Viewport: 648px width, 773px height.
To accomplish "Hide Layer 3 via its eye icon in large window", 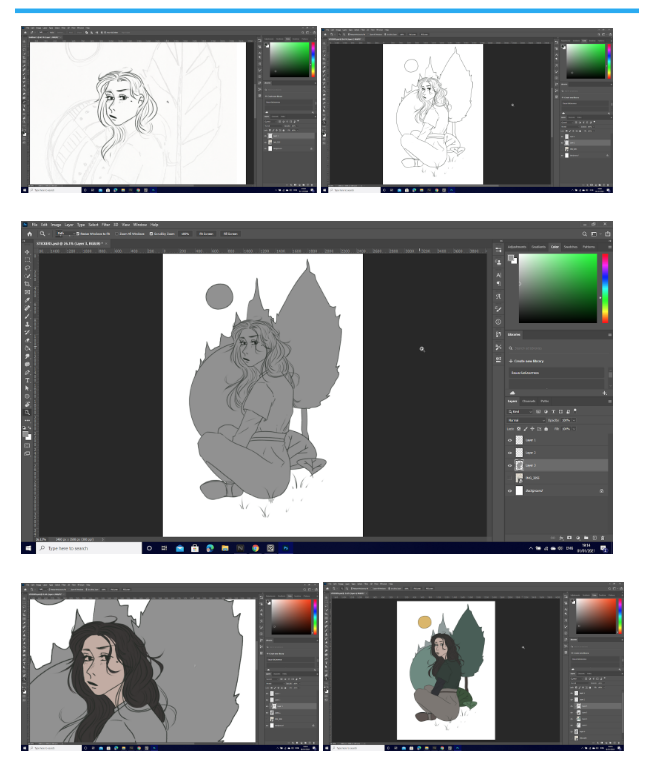I will [510, 465].
